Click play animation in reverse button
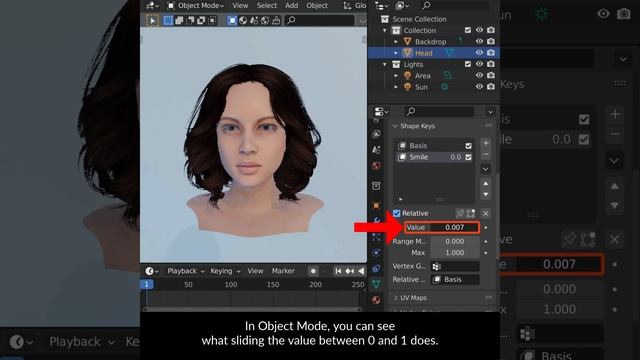The height and width of the screenshot is (360, 640). (x=361, y=271)
